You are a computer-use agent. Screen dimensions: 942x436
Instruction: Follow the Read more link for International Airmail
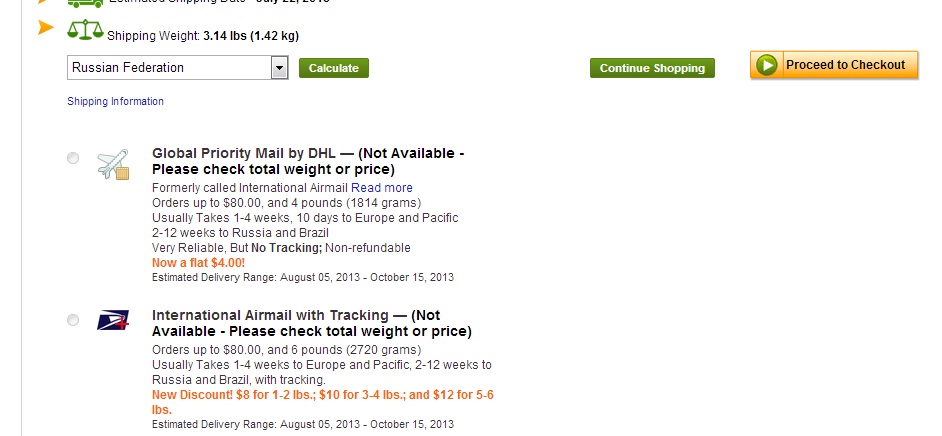pyautogui.click(x=381, y=188)
